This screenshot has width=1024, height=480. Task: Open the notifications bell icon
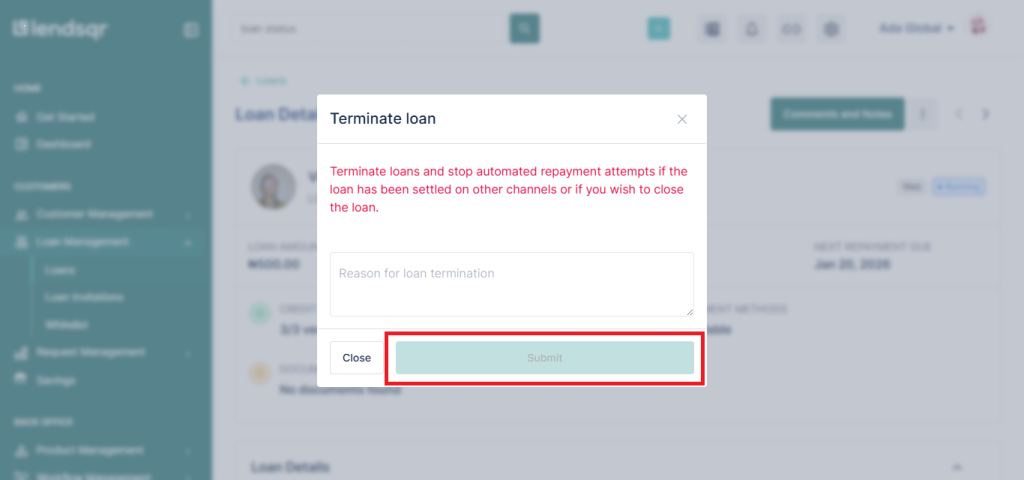(752, 29)
